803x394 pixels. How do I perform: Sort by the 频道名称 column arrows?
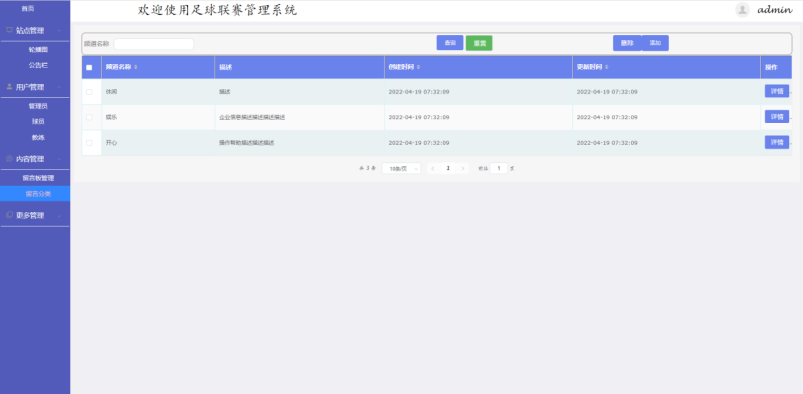pyautogui.click(x=136, y=68)
